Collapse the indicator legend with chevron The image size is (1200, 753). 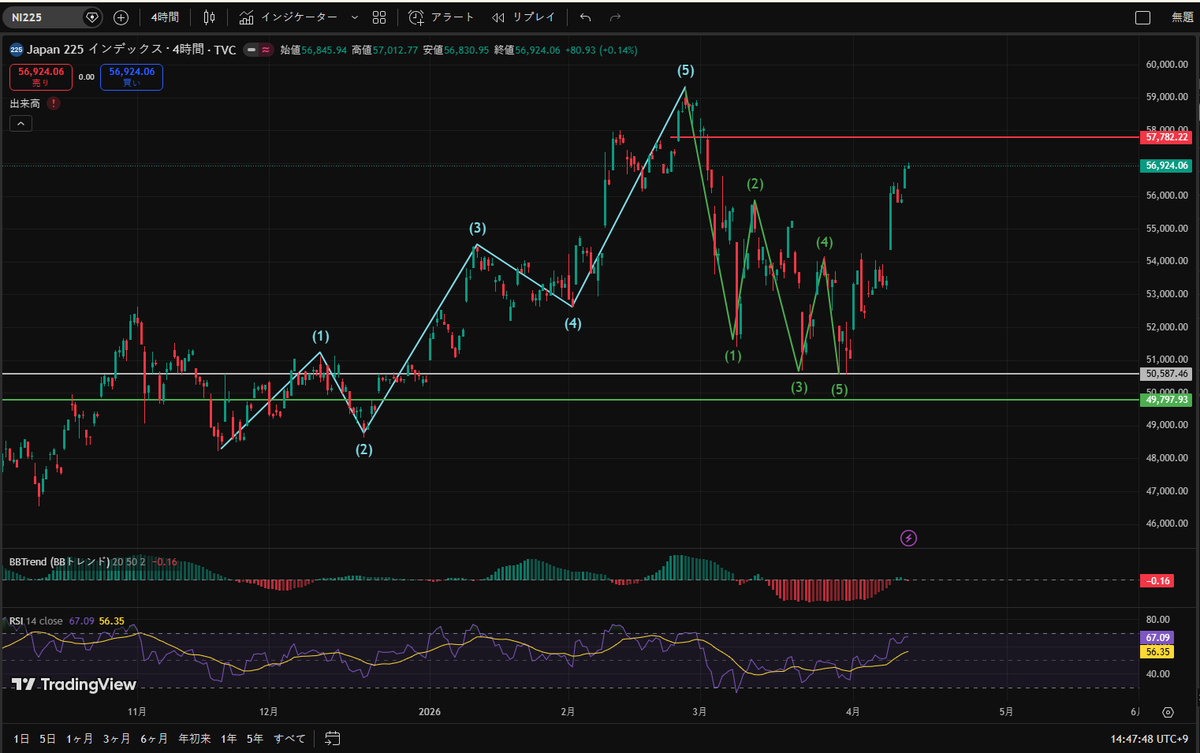click(x=21, y=124)
